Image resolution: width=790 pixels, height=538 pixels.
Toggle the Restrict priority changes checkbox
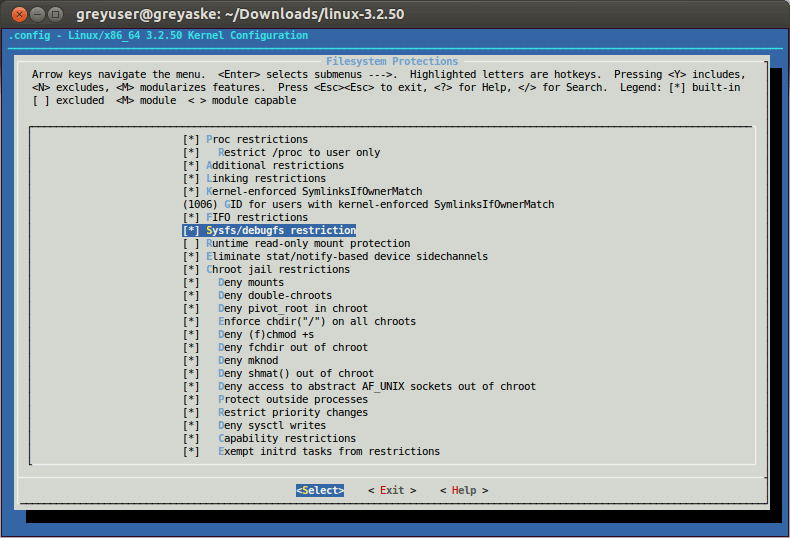point(191,413)
